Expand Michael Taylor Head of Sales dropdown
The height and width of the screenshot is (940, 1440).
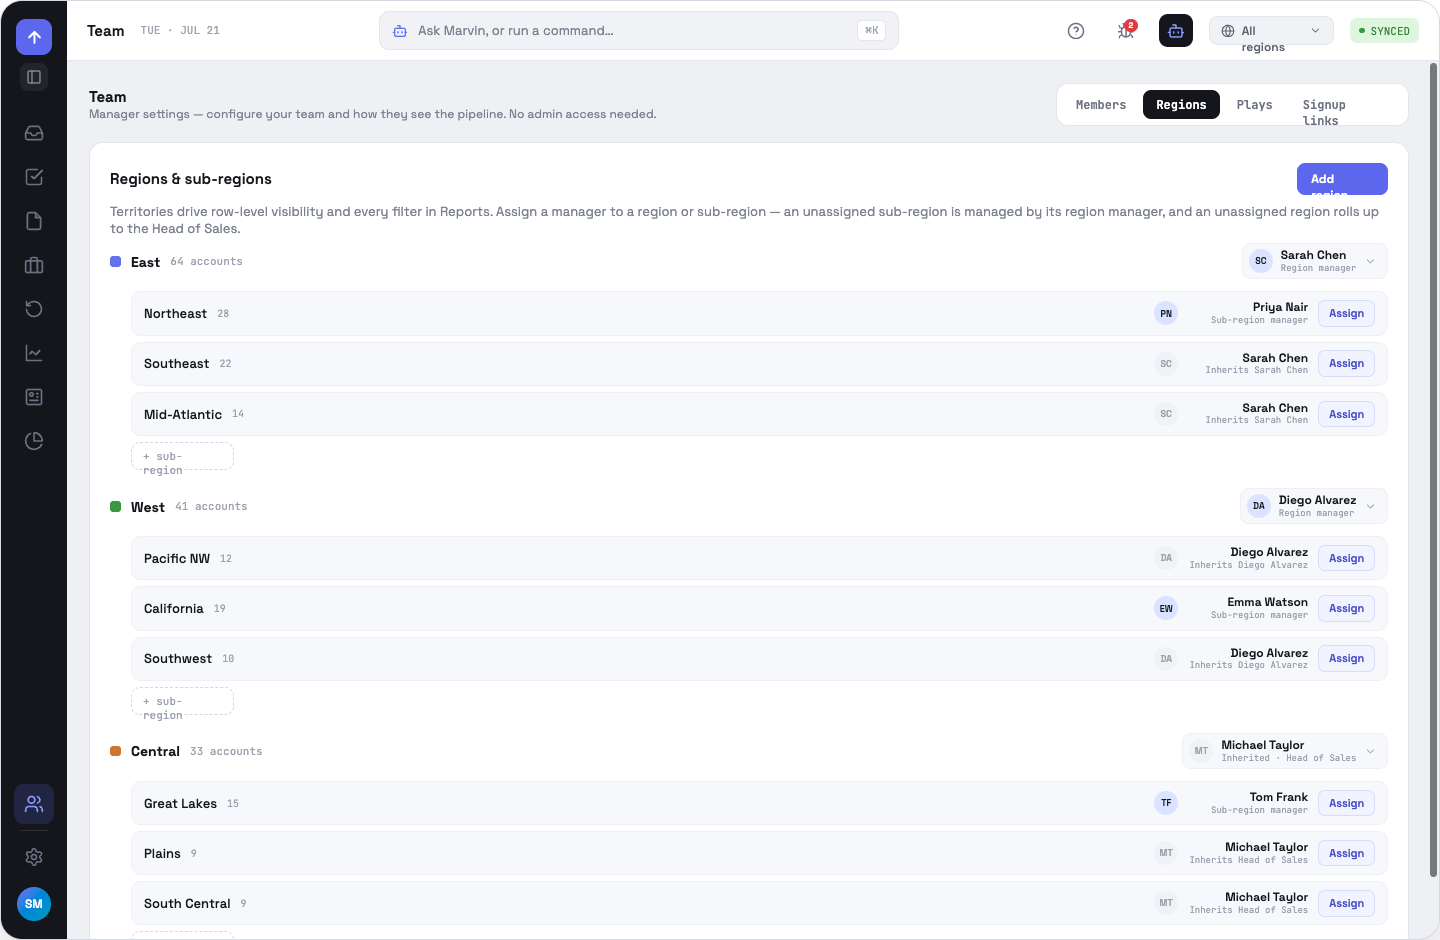1285,751
